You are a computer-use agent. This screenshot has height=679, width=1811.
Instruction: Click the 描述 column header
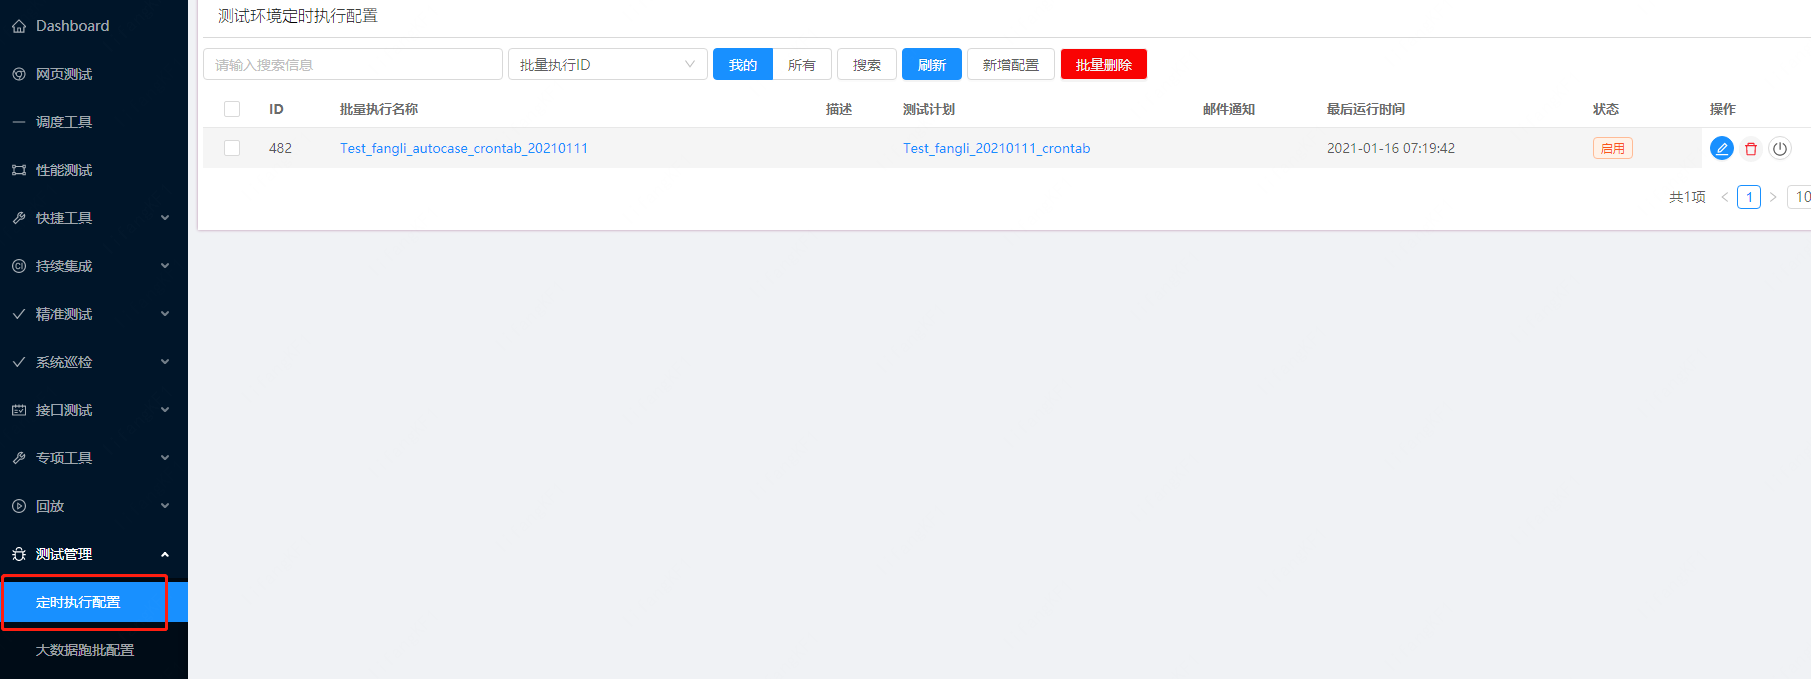(839, 109)
